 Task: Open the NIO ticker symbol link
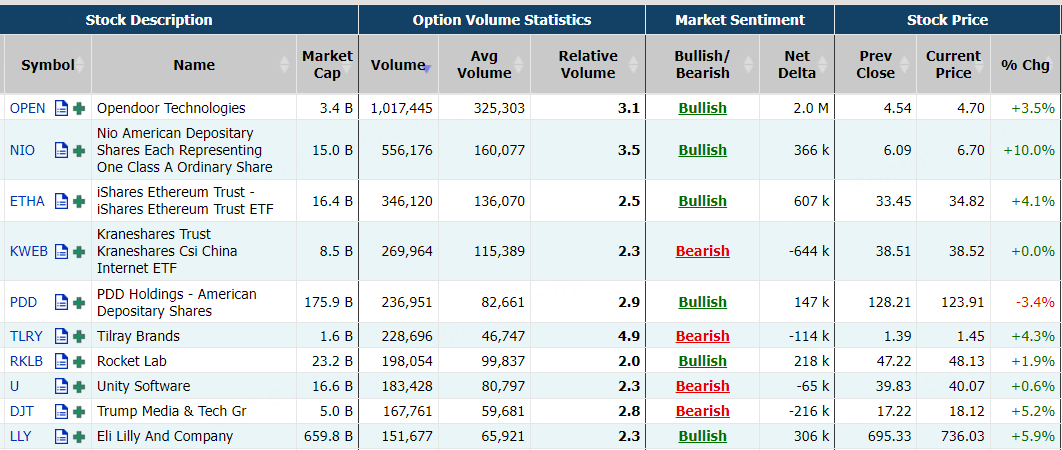coord(22,150)
